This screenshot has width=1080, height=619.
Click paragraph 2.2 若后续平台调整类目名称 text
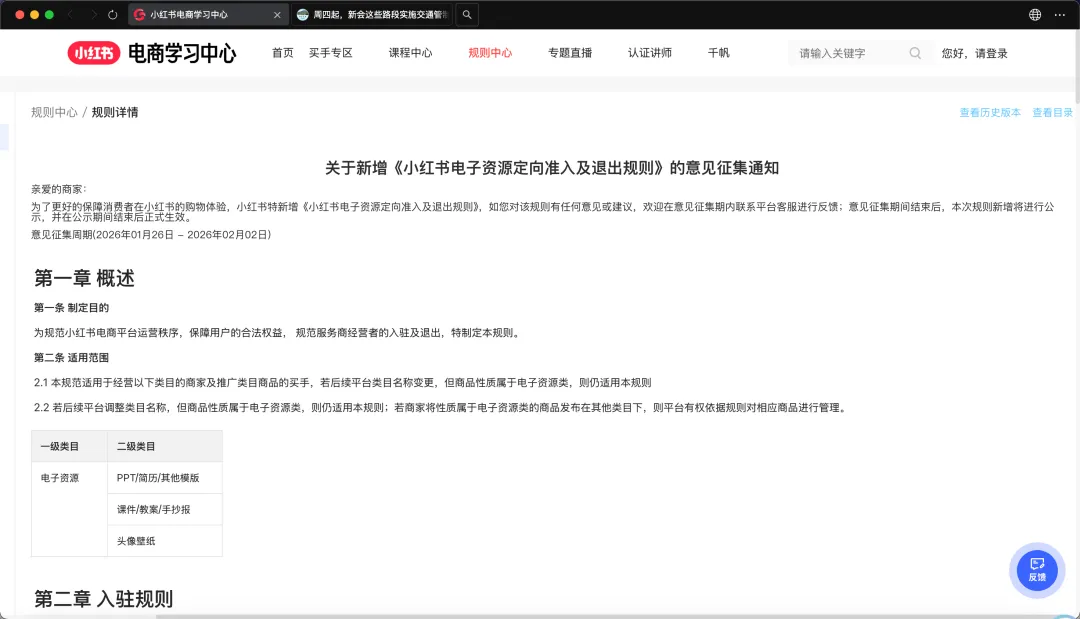point(442,408)
